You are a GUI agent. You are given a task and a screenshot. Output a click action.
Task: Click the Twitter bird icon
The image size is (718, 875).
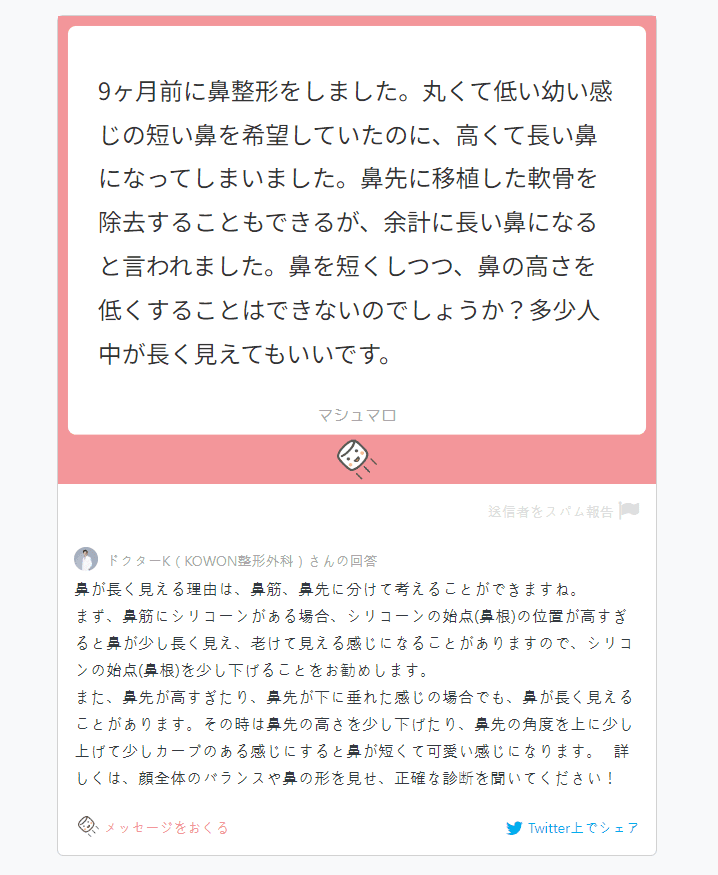tap(514, 828)
